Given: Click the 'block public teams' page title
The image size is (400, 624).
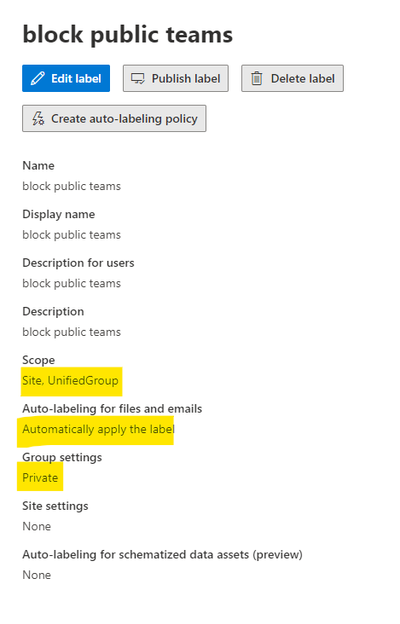Looking at the screenshot, I should pyautogui.click(x=127, y=34).
